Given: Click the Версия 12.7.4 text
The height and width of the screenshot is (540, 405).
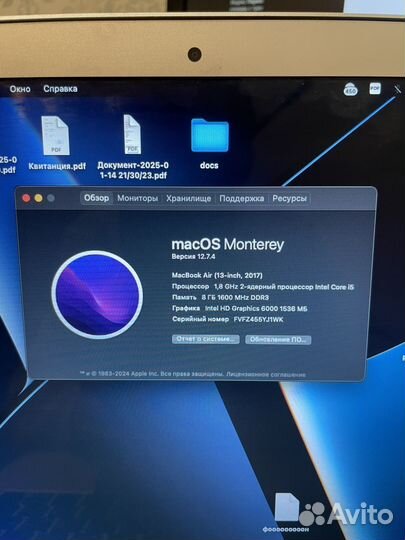Looking at the screenshot, I should pos(193,257).
